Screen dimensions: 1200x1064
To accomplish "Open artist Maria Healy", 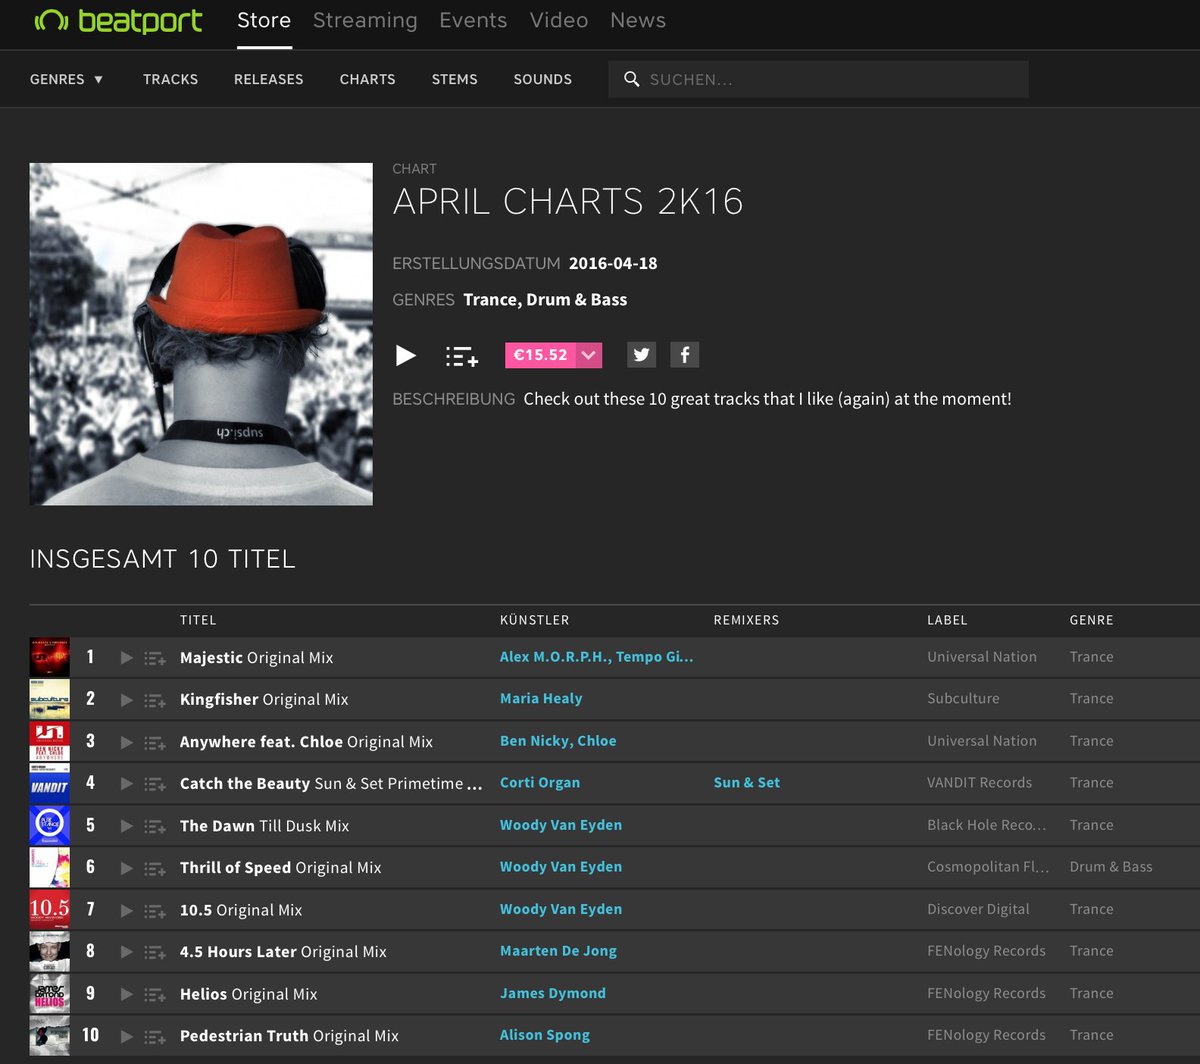I will tap(541, 699).
